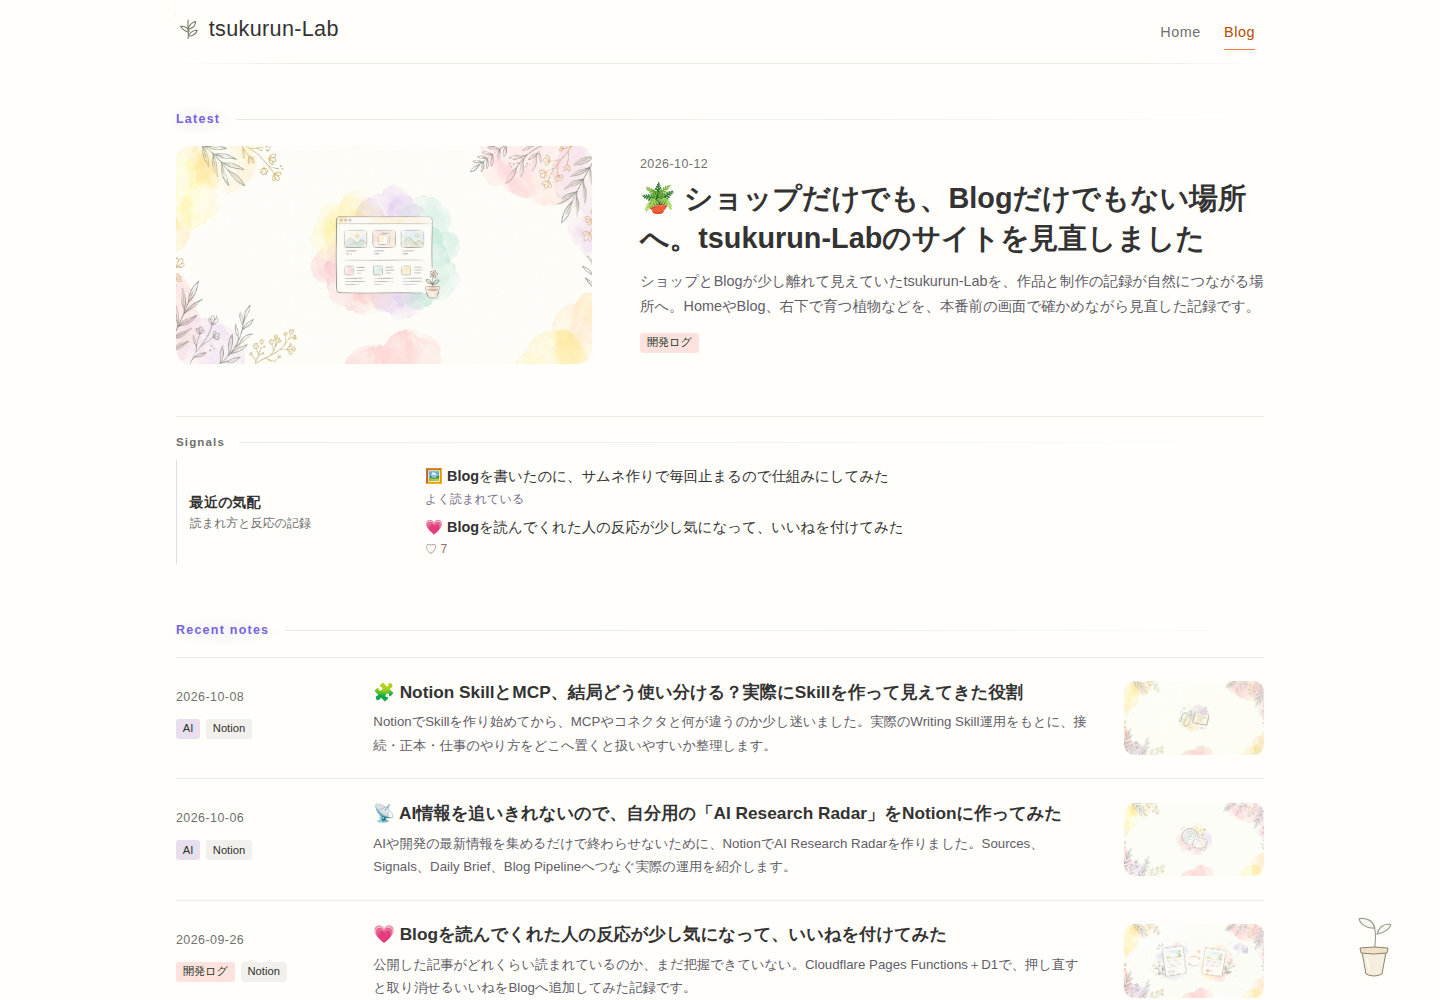Open thumbnail of the AI Research Radar post

(x=1193, y=839)
